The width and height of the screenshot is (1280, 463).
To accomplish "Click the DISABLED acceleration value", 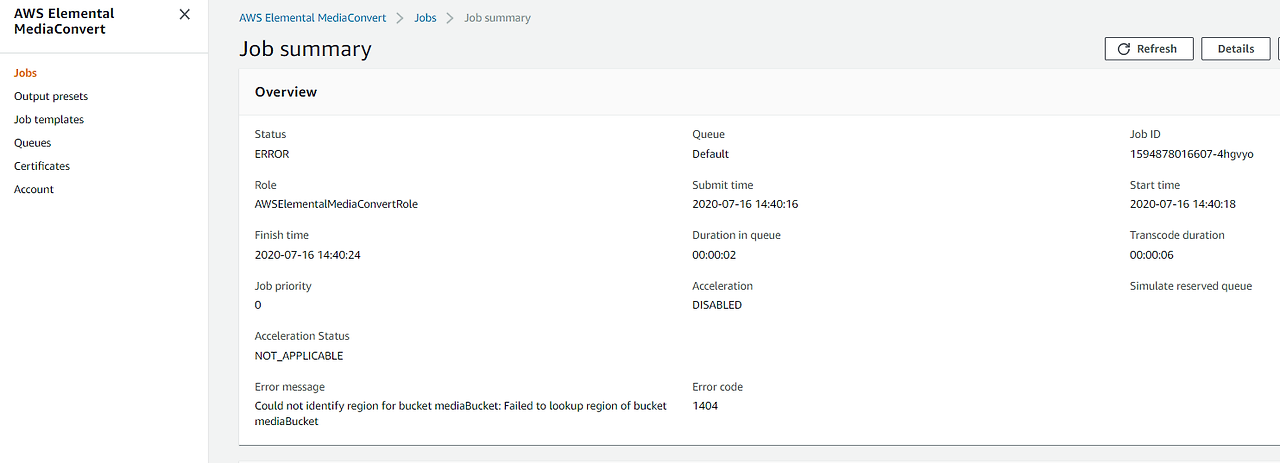I will pyautogui.click(x=717, y=305).
